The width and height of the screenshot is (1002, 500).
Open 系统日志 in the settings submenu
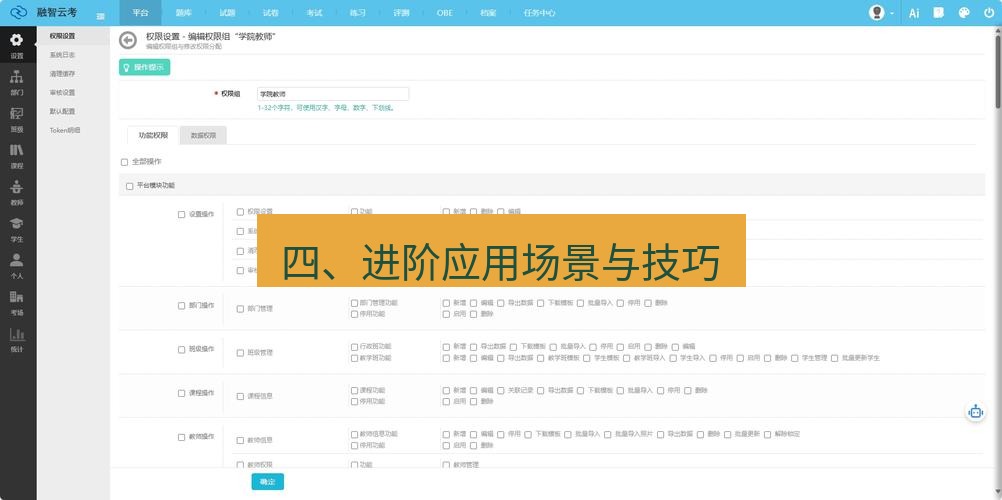(62, 55)
